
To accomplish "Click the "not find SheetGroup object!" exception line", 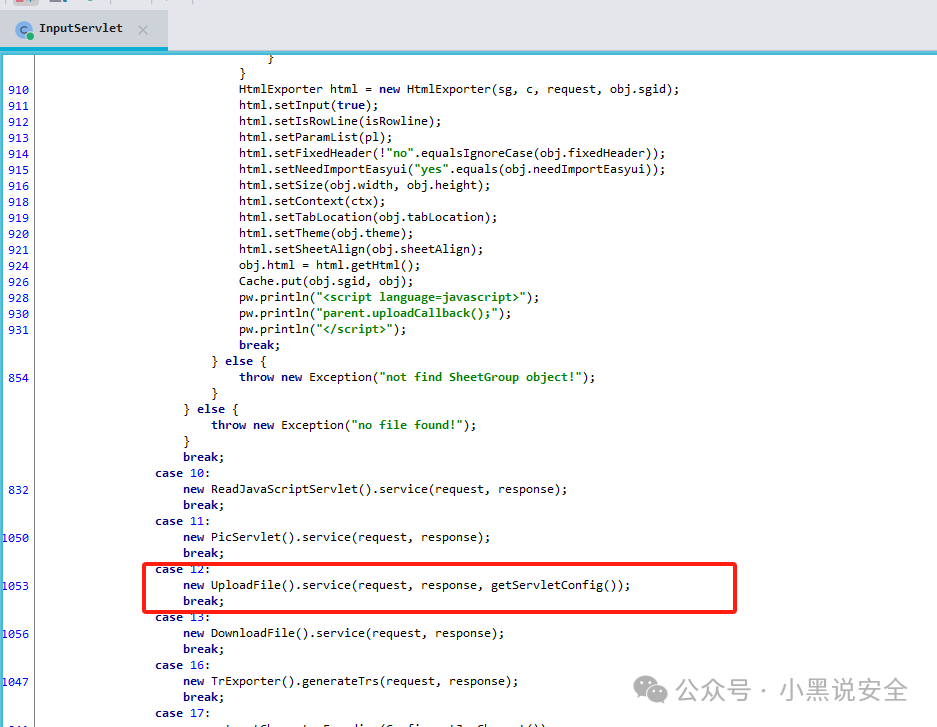I will 417,377.
